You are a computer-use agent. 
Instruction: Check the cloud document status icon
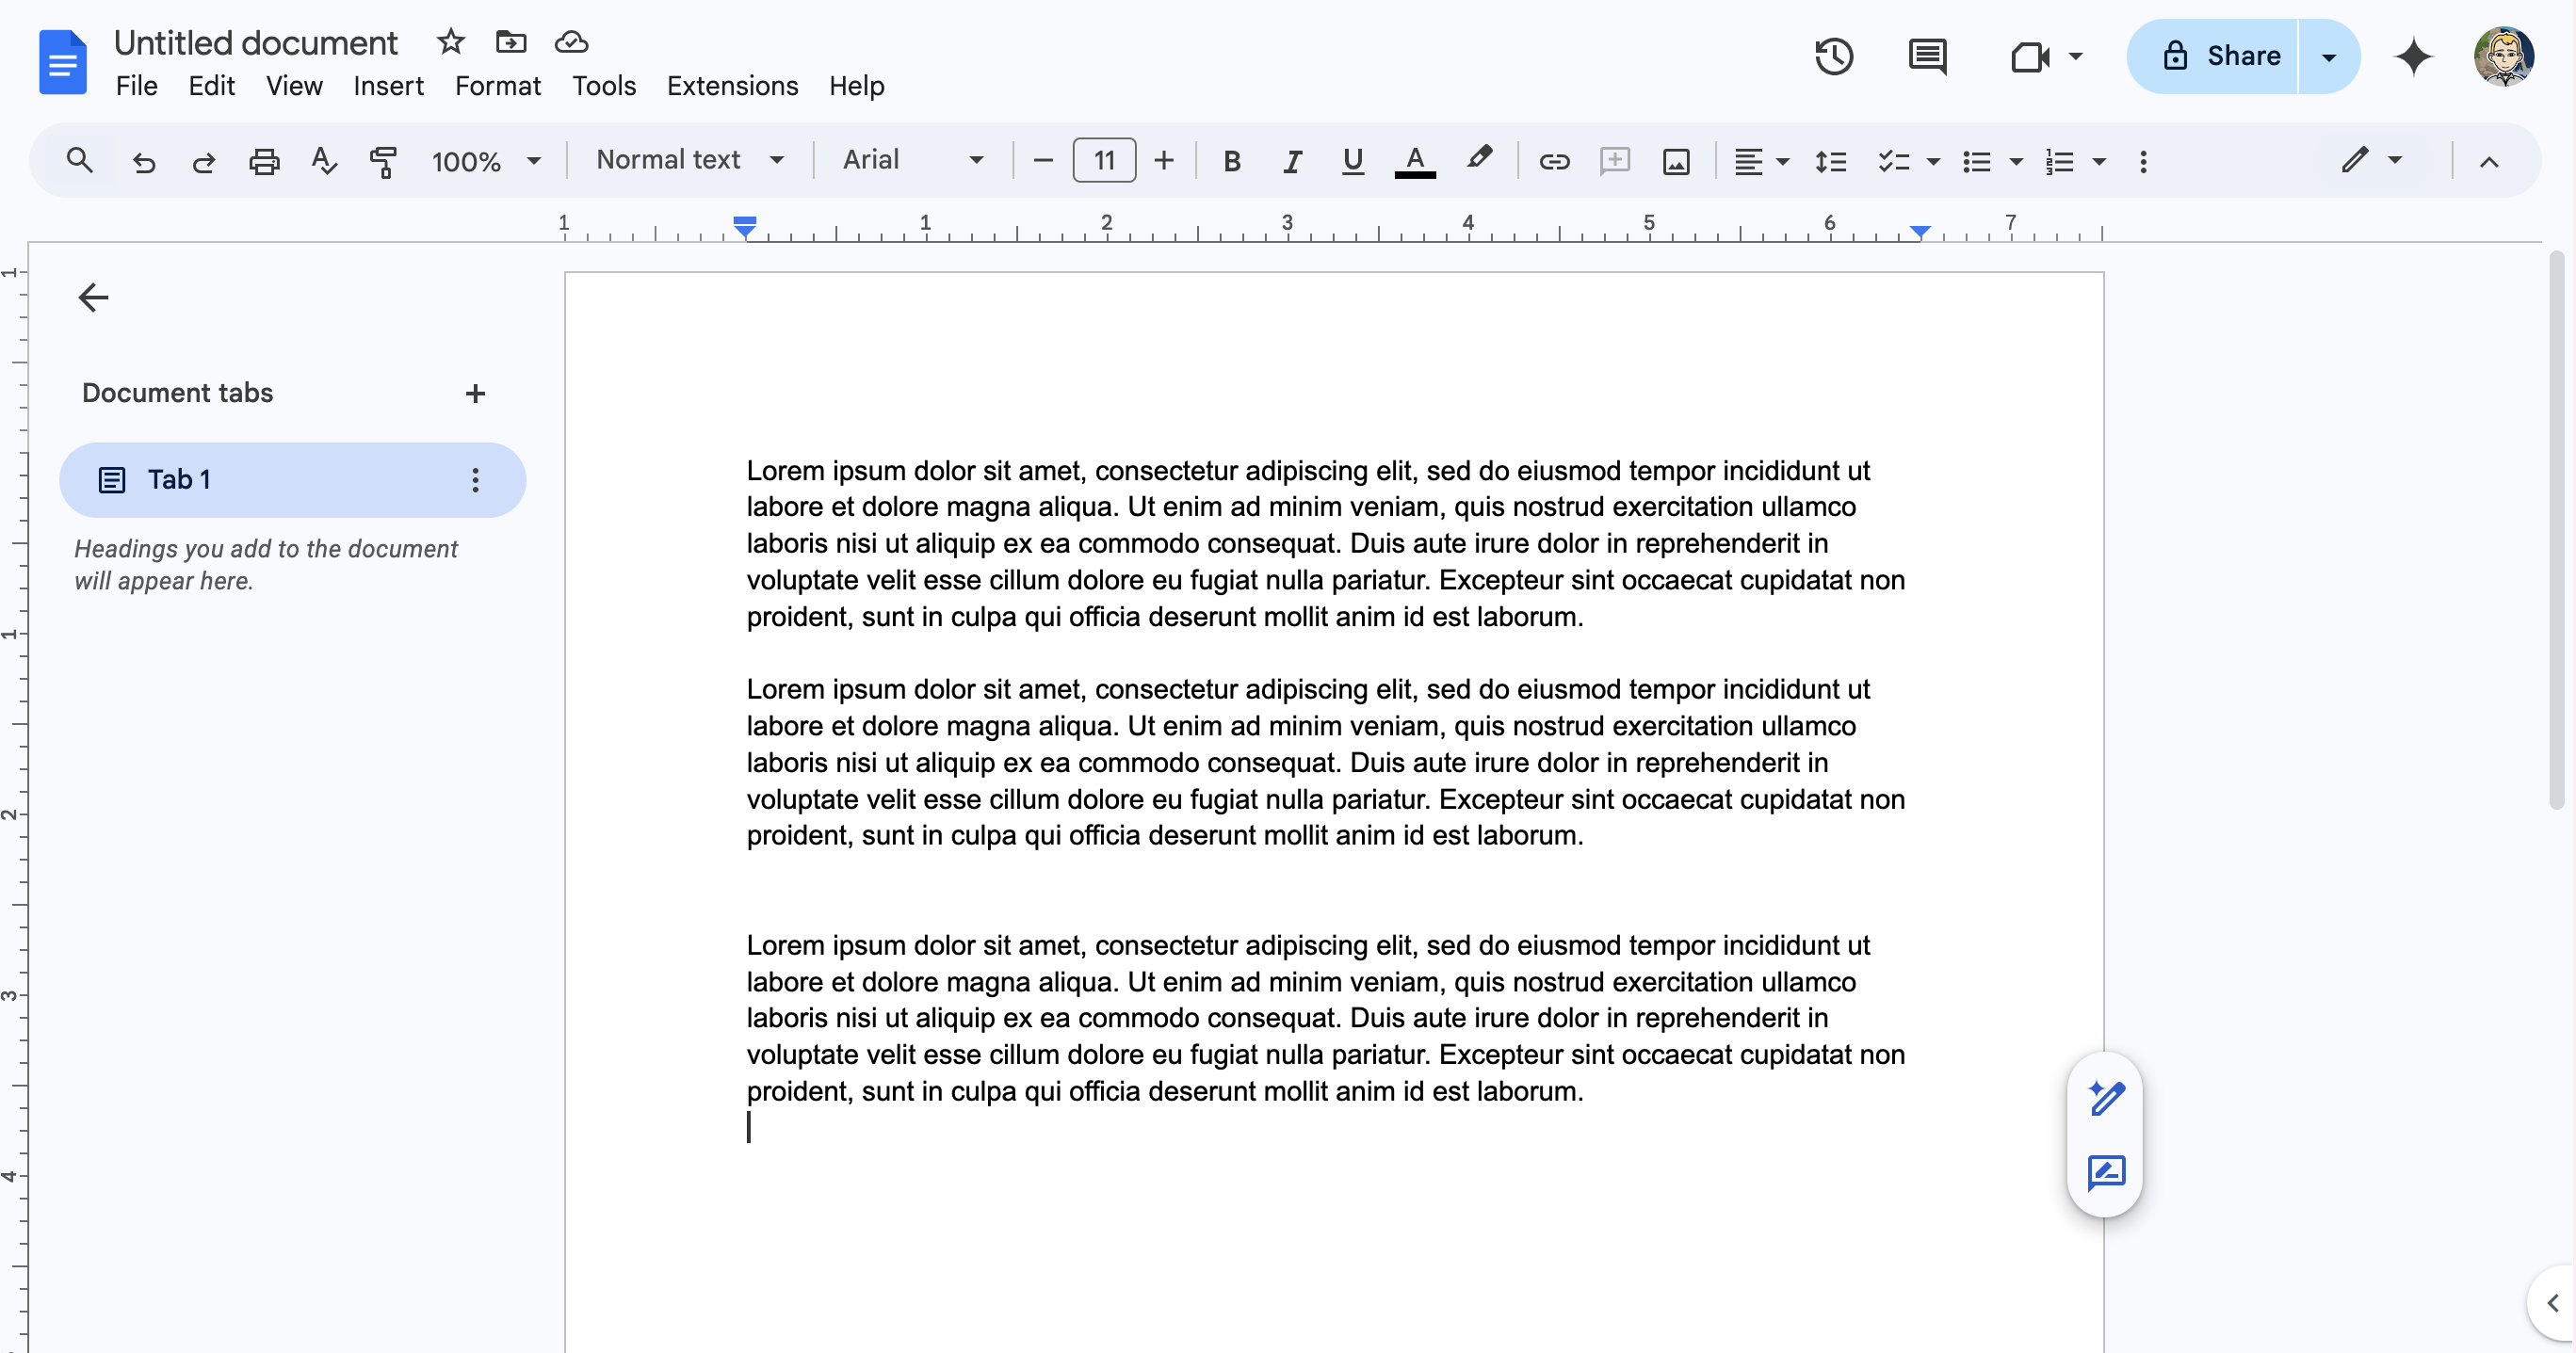(x=571, y=42)
